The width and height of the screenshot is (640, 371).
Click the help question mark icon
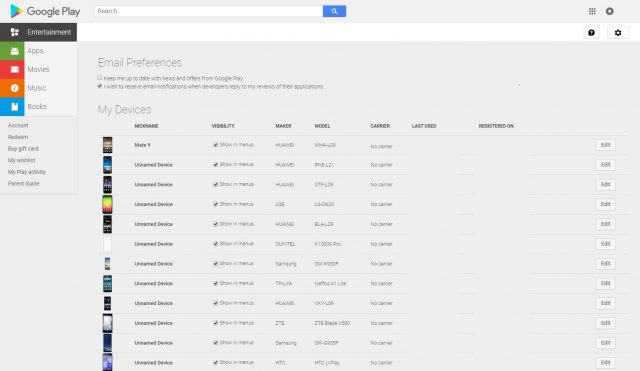[x=591, y=33]
